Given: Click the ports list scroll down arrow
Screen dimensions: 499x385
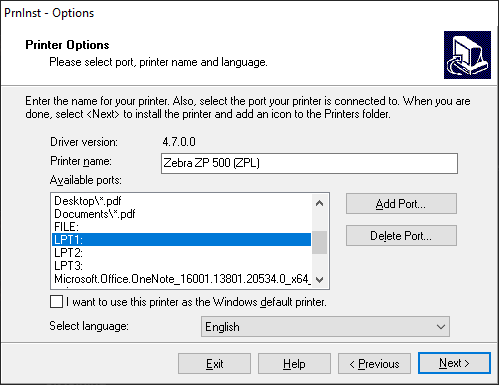Looking at the screenshot, I should [319, 279].
